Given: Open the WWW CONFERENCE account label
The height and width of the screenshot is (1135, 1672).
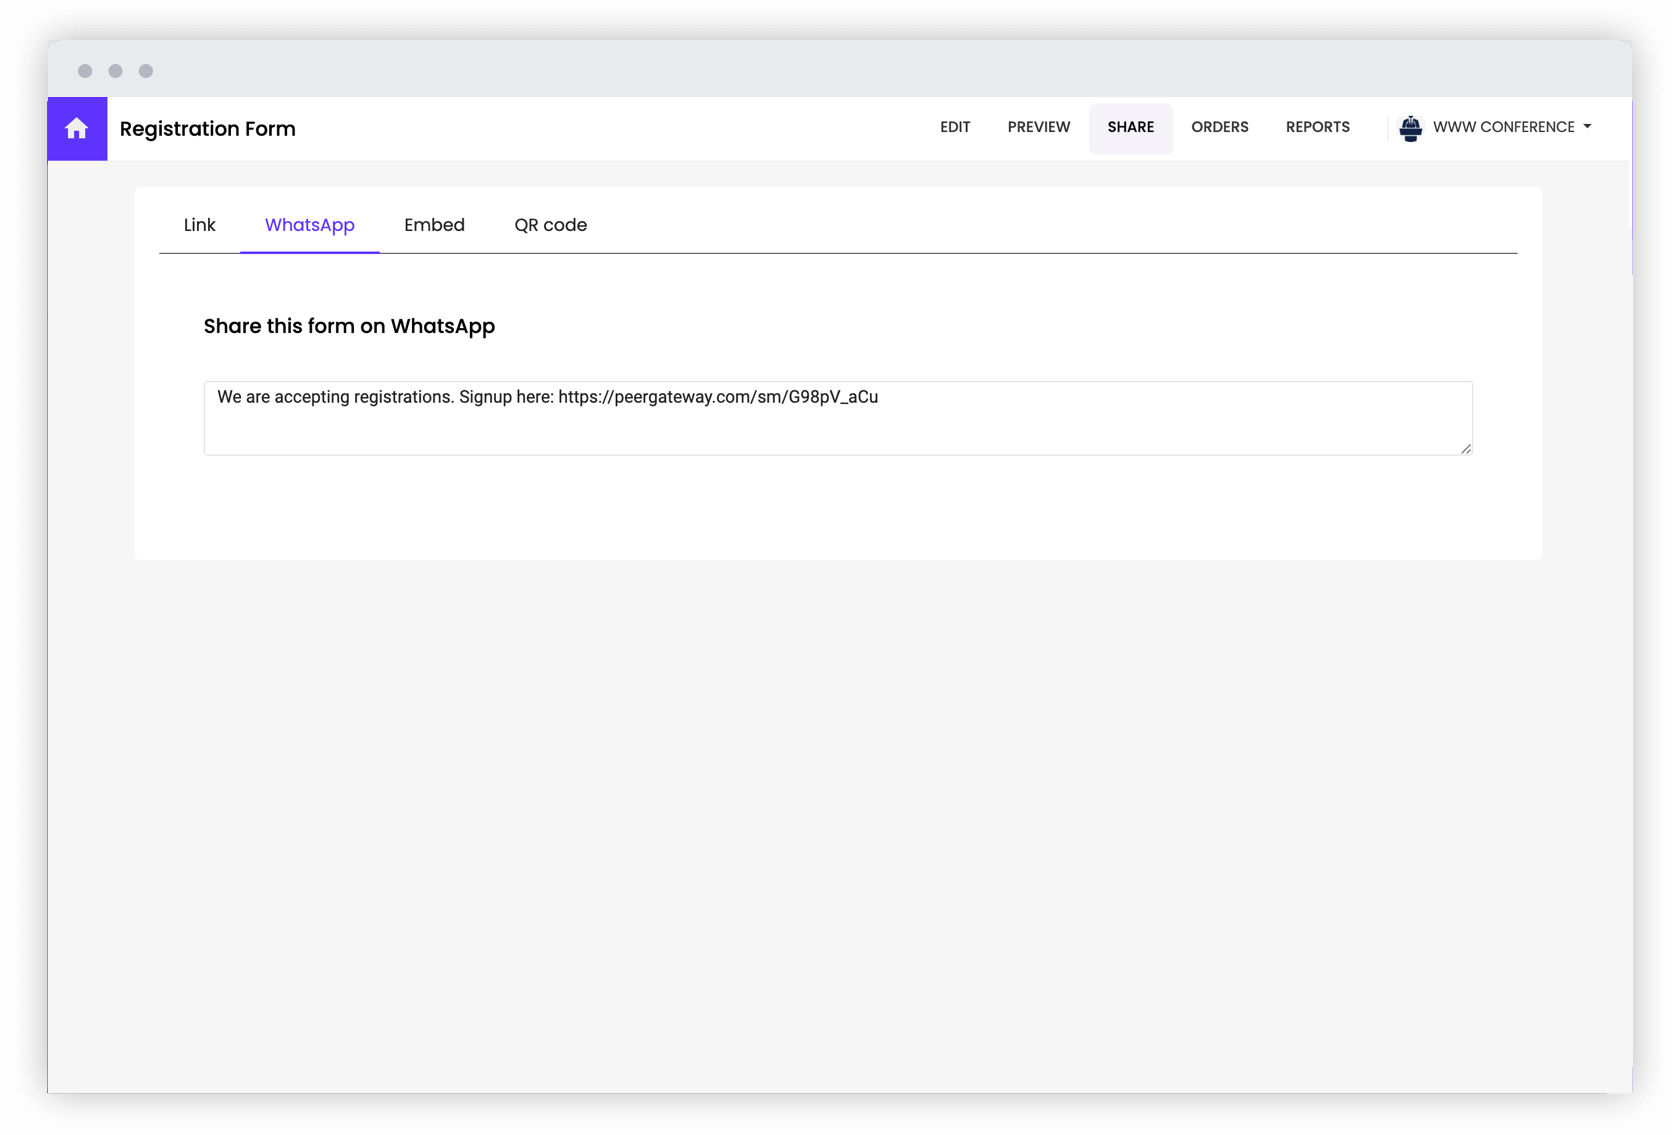Looking at the screenshot, I should [x=1503, y=127].
